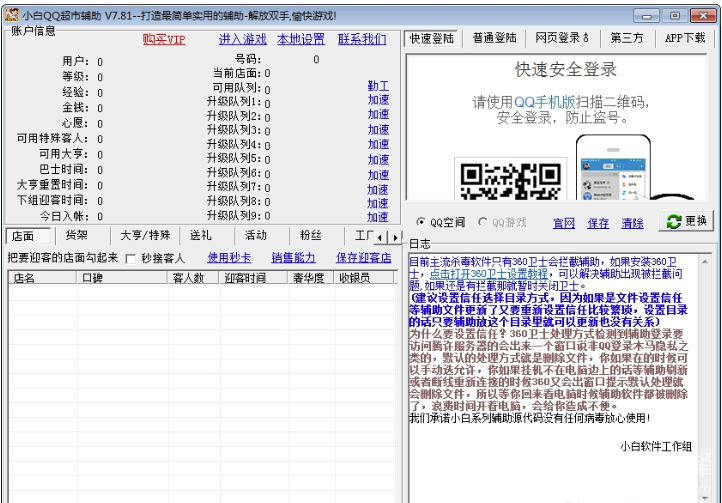The height and width of the screenshot is (503, 722).
Task: Open the 进入游戏 link
Action: click(243, 40)
